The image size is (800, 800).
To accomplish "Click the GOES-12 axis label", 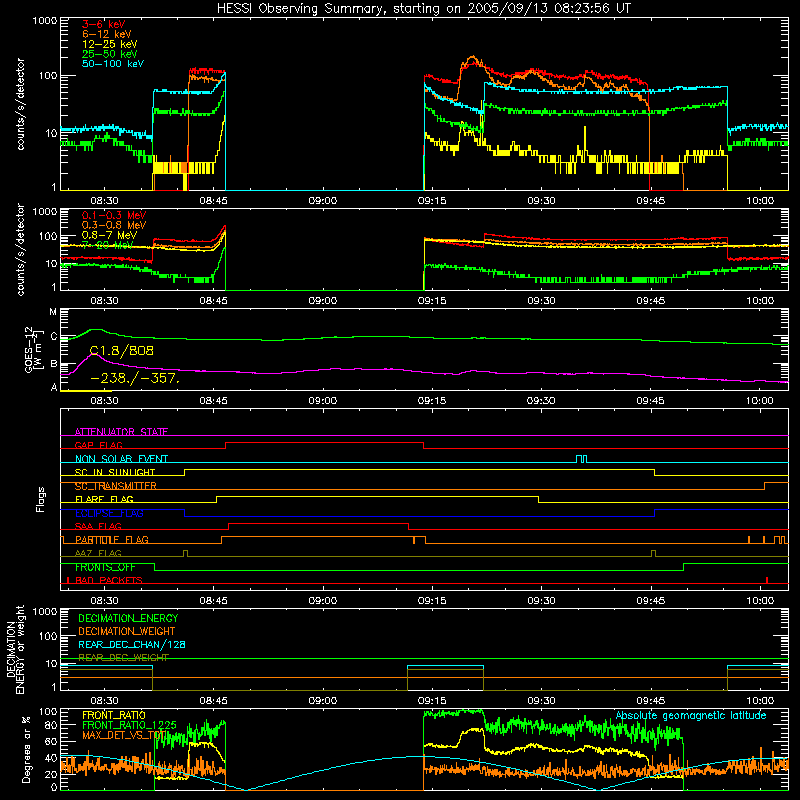I will 29,349.
